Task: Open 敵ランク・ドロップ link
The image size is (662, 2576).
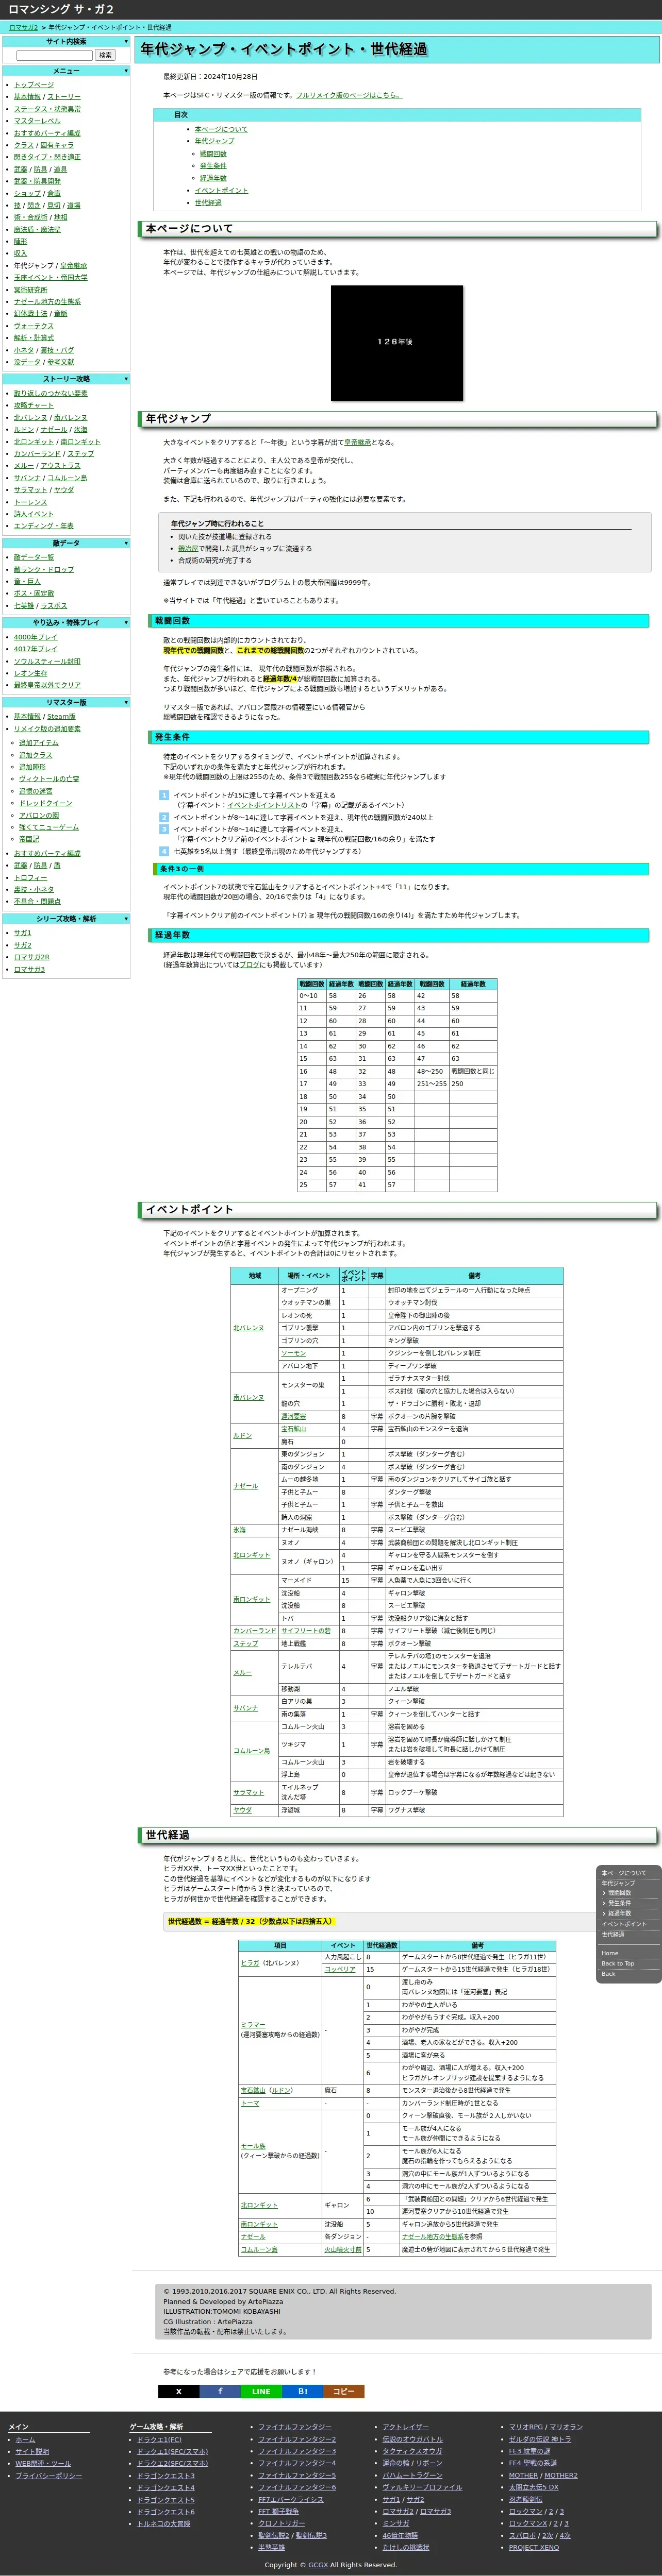Action: pos(44,569)
